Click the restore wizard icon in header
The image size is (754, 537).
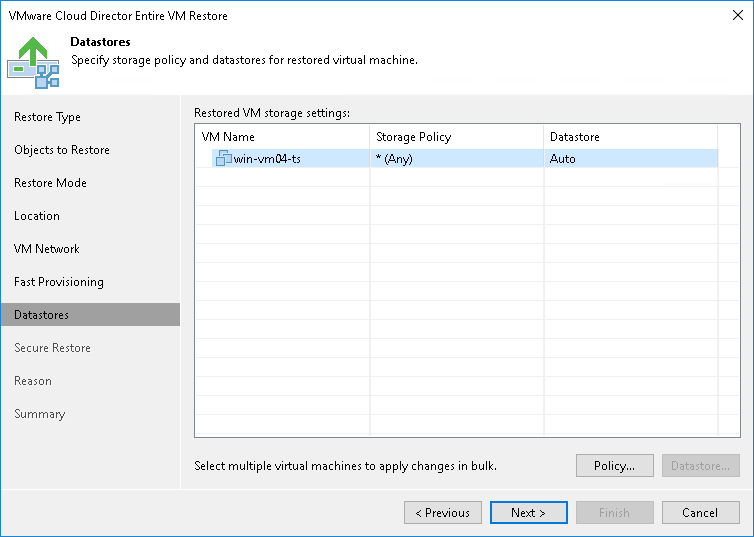tap(33, 62)
